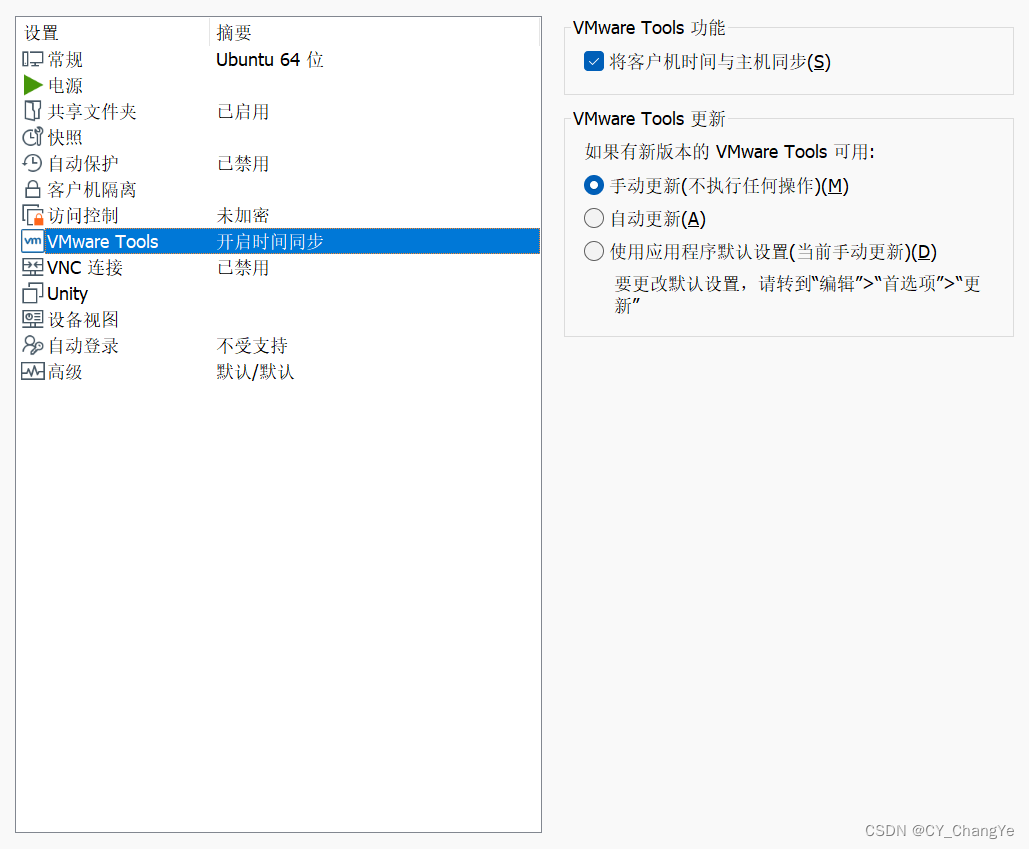Viewport: 1029px width, 849px height.
Task: Click the 自动保护 clock icon
Action: point(33,163)
